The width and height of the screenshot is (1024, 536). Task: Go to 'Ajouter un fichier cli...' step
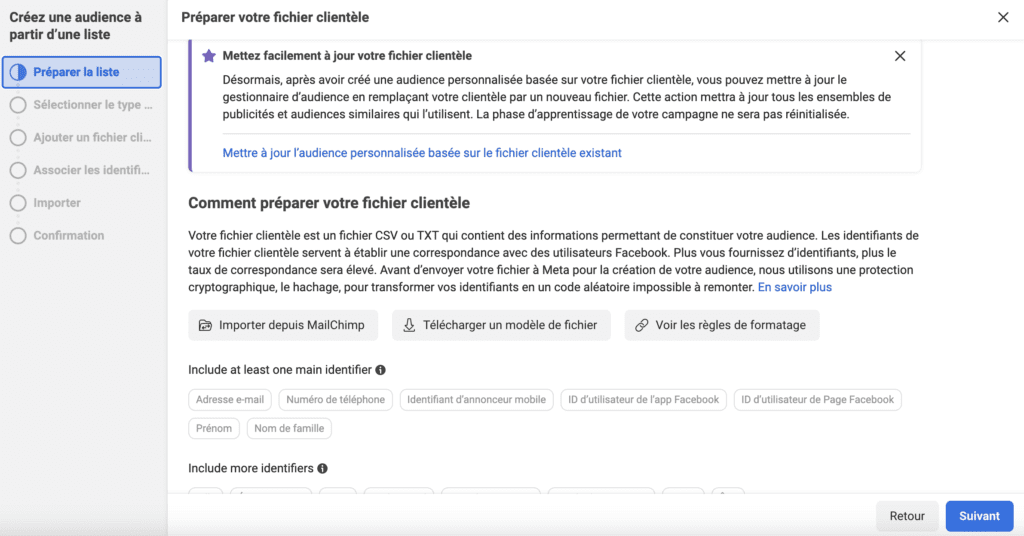(92, 138)
